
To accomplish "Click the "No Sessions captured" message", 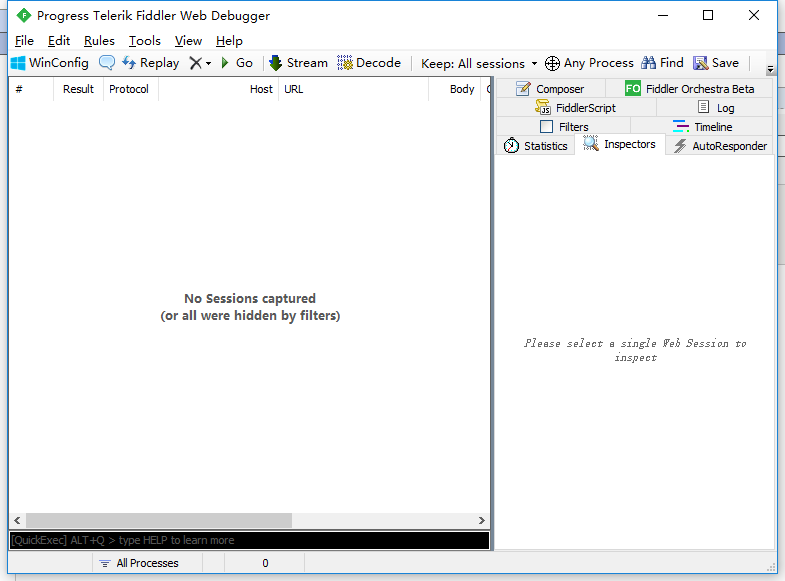I will (x=250, y=299).
